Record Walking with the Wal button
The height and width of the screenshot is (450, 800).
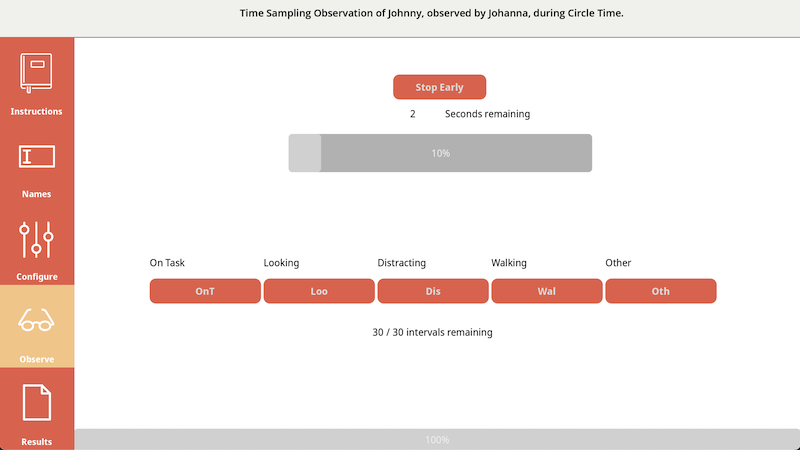(x=547, y=291)
